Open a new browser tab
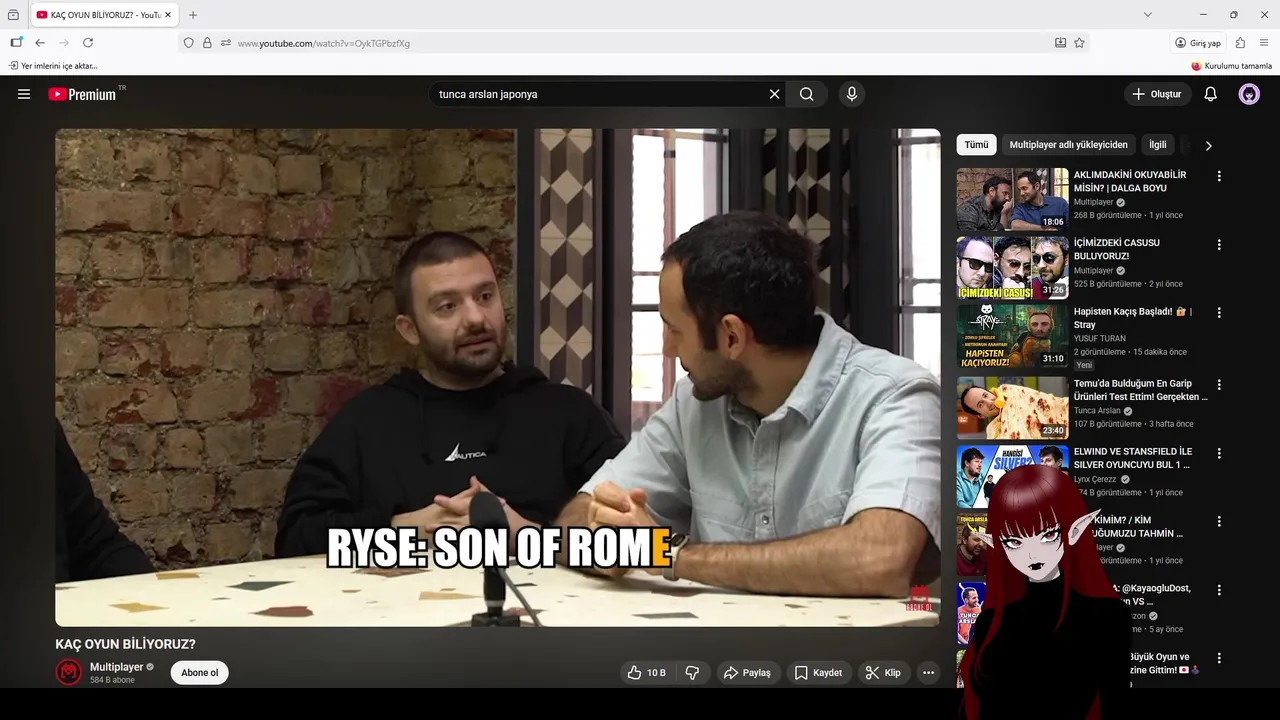 coord(193,15)
